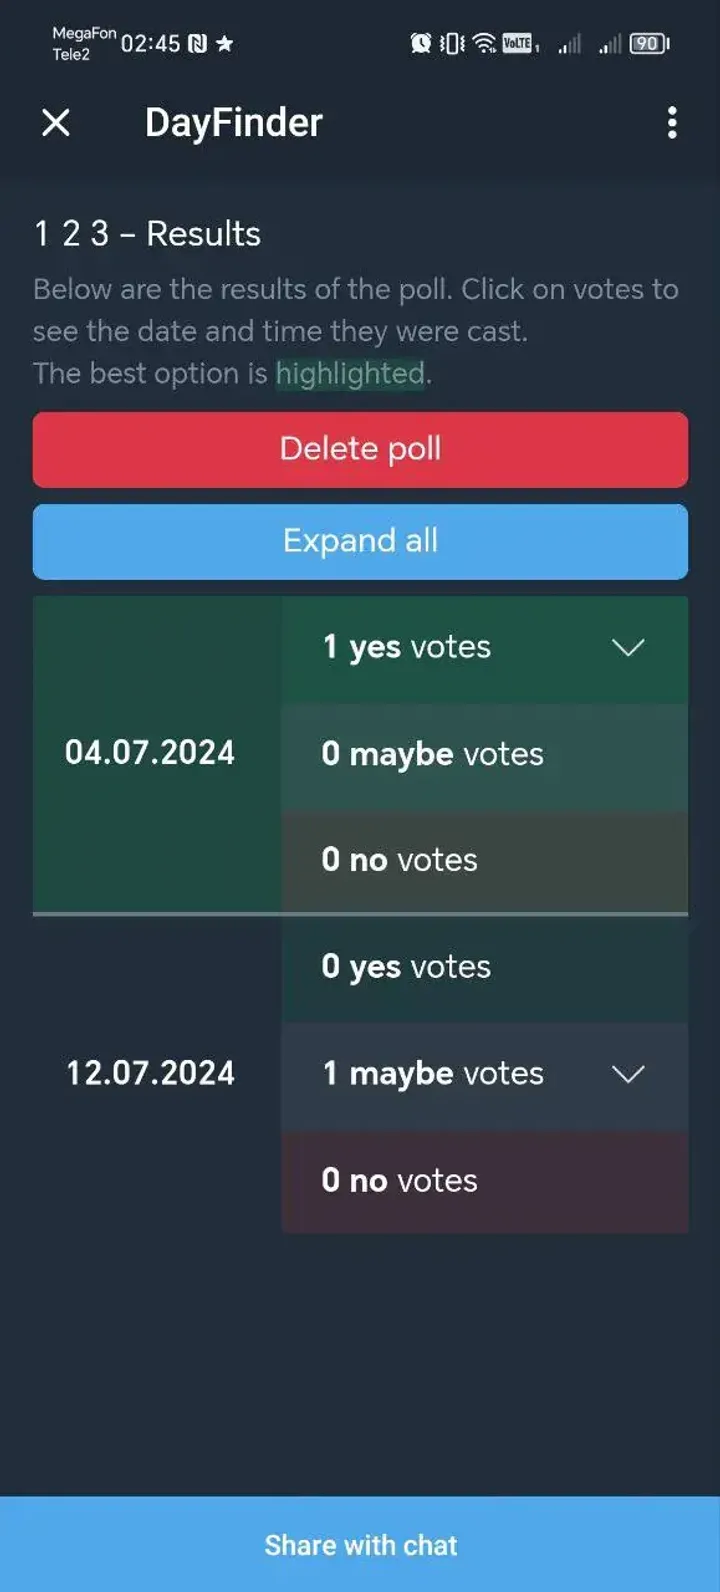
Task: Tap the VoLTE indicator icon
Action: [x=518, y=43]
